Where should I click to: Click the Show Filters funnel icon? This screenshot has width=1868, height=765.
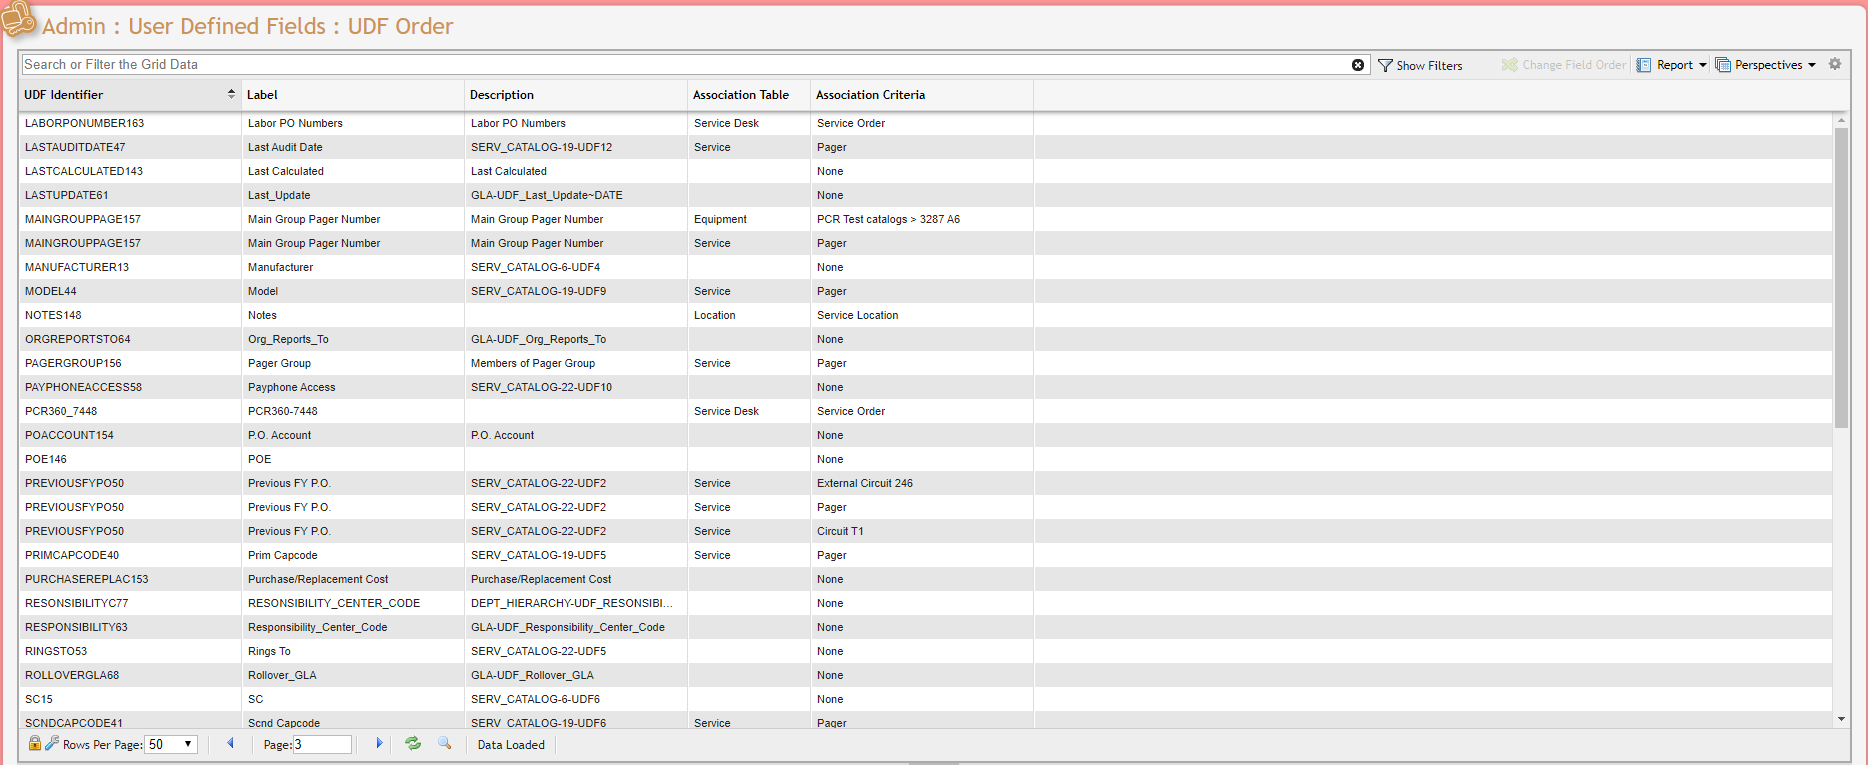click(1385, 65)
